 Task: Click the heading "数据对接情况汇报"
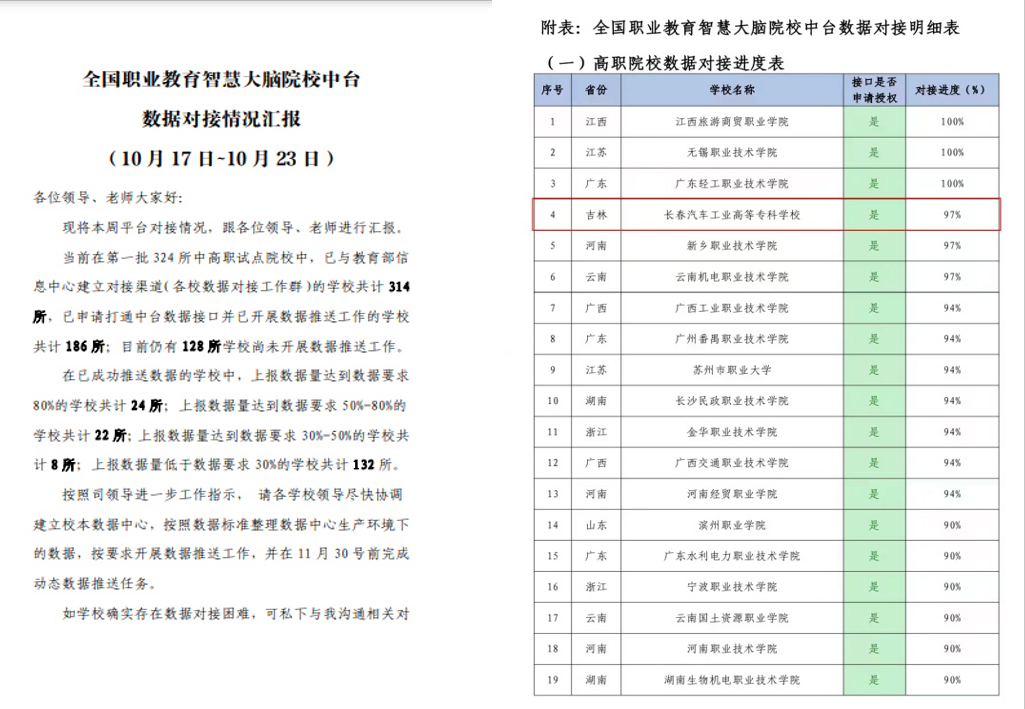(221, 118)
